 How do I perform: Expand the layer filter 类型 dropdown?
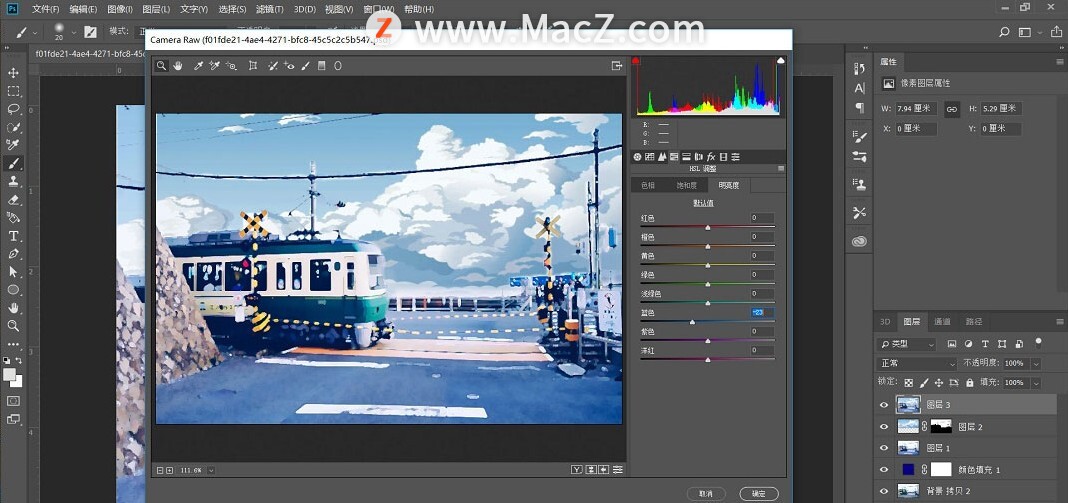[x=905, y=344]
